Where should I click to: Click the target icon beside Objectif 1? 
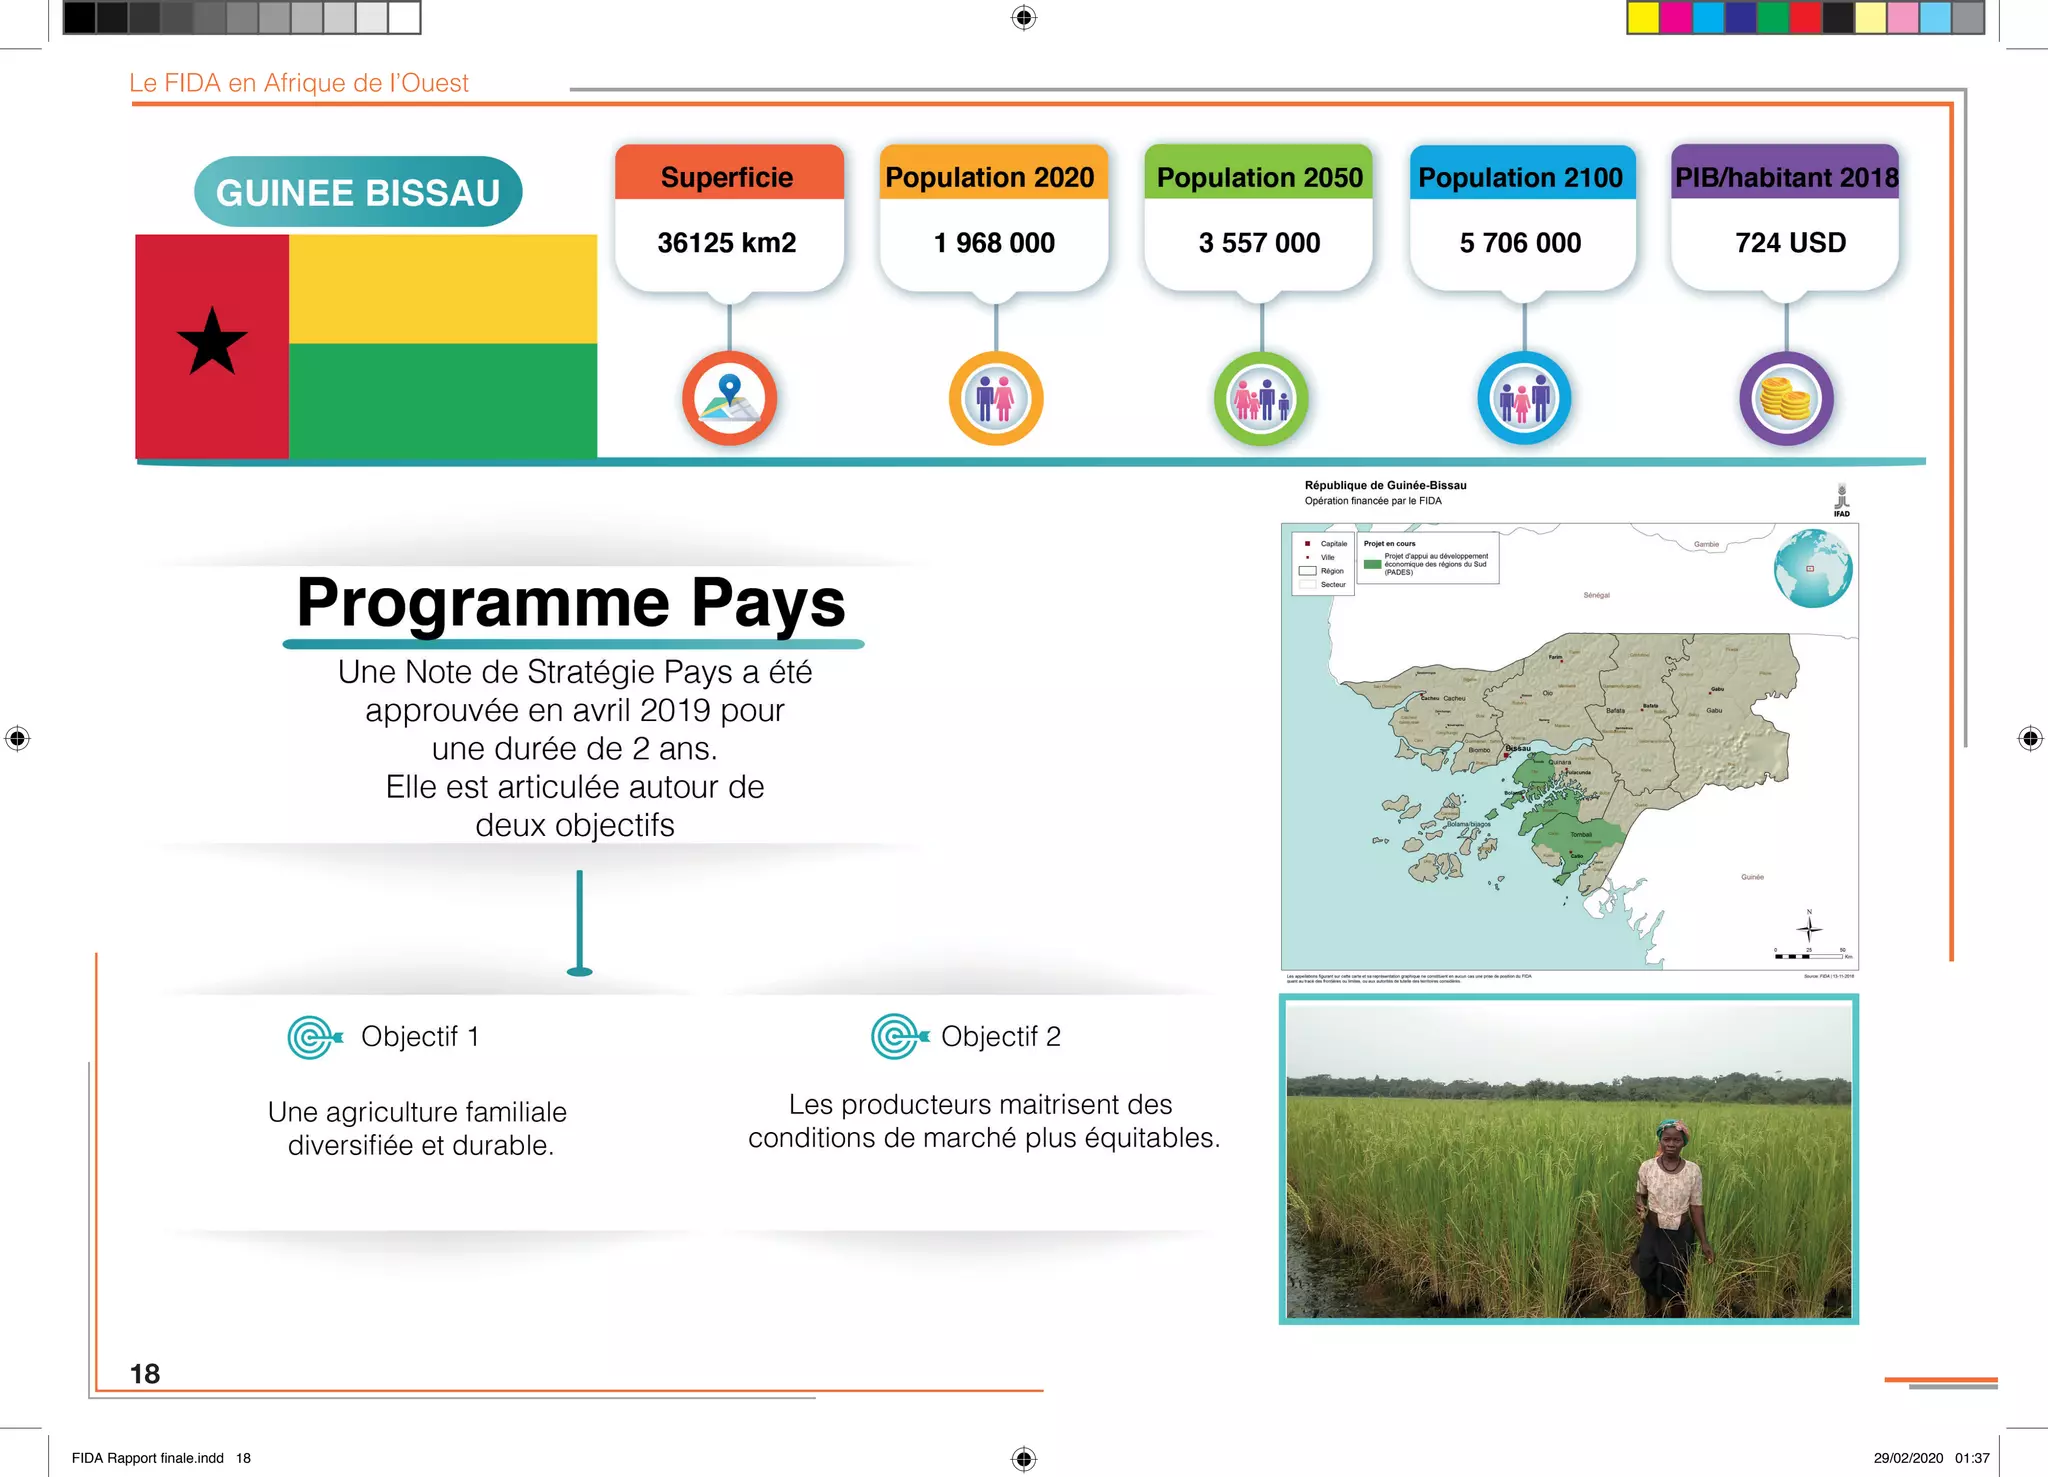[x=314, y=1037]
